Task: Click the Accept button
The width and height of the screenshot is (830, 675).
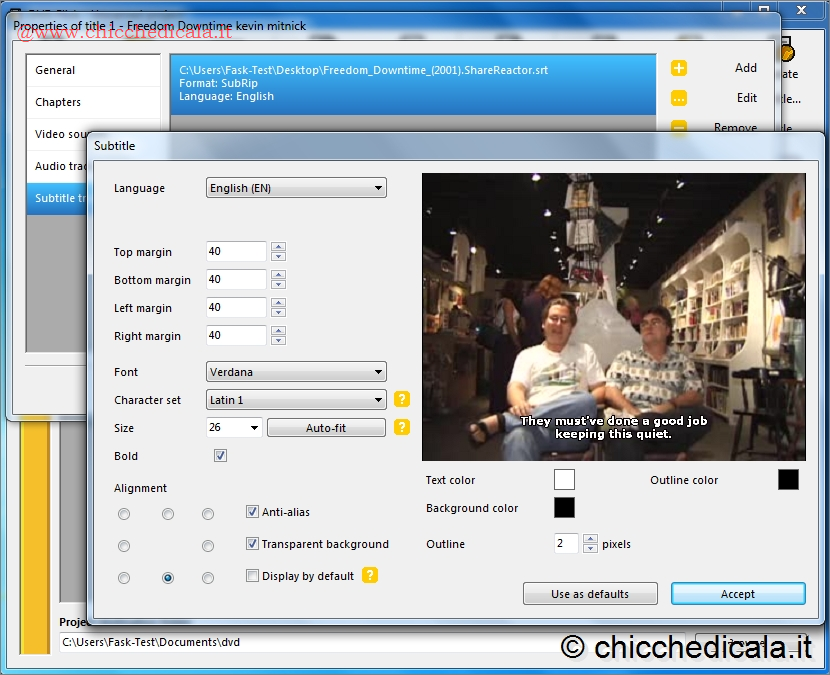Action: [x=737, y=594]
